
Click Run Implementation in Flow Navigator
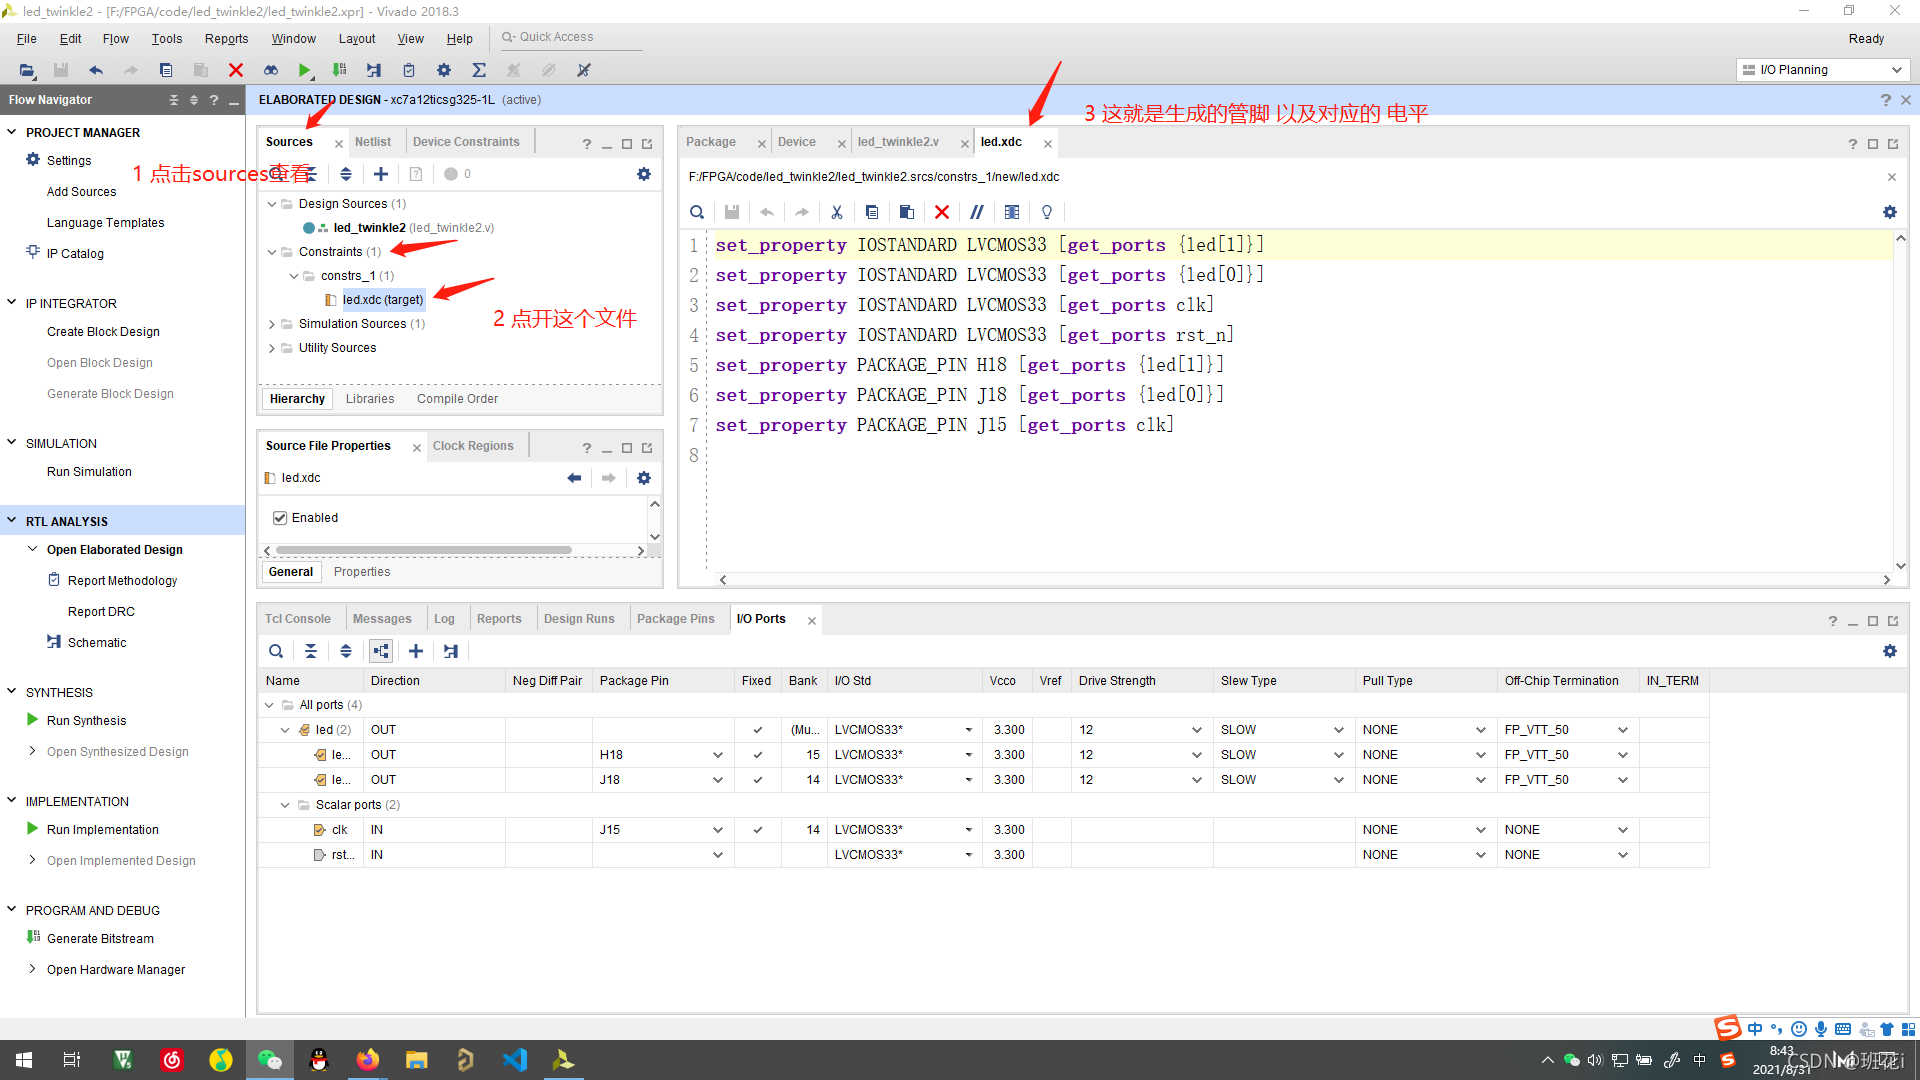[102, 829]
